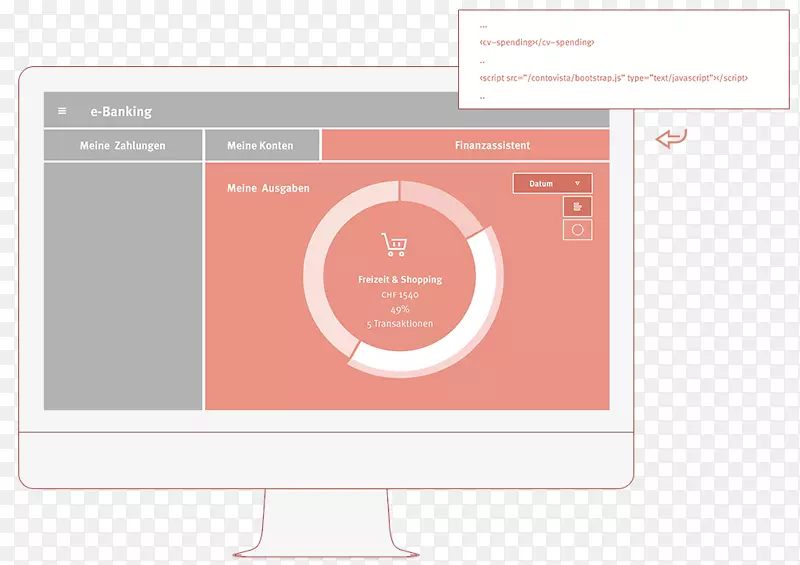Click the Datum dropdown arrow

pos(577,184)
